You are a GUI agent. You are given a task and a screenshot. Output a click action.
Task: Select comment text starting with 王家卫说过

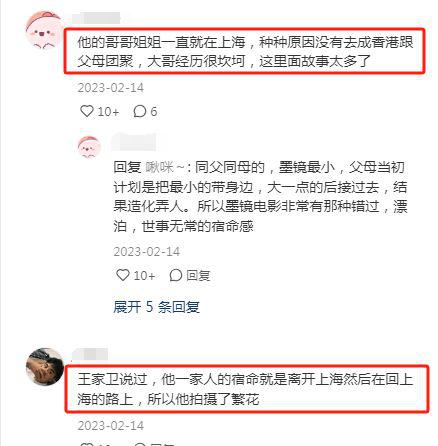(x=245, y=389)
